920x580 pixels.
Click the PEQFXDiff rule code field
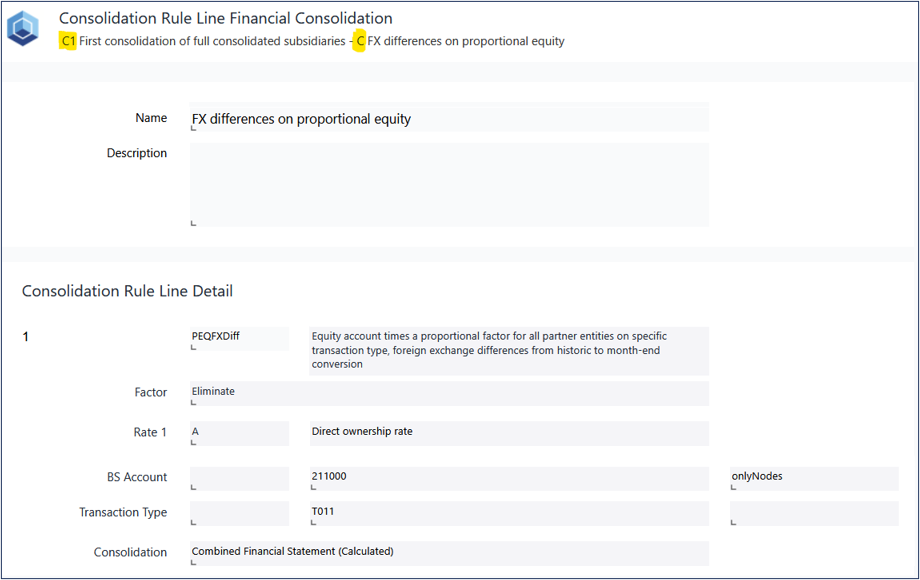click(238, 338)
